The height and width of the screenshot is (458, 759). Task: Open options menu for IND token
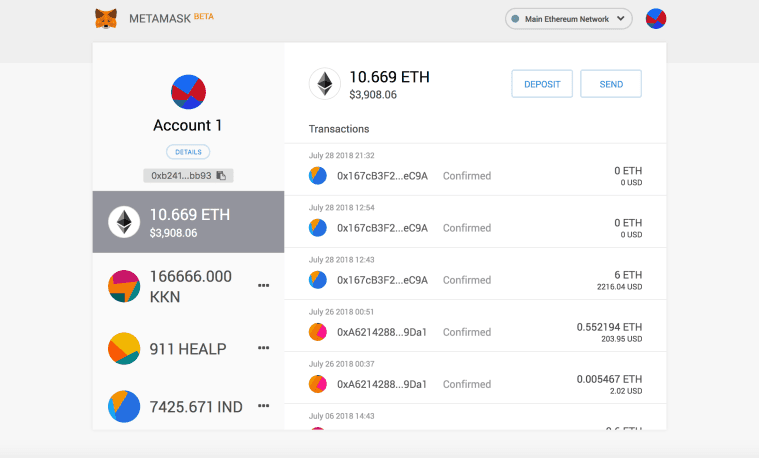(x=263, y=406)
